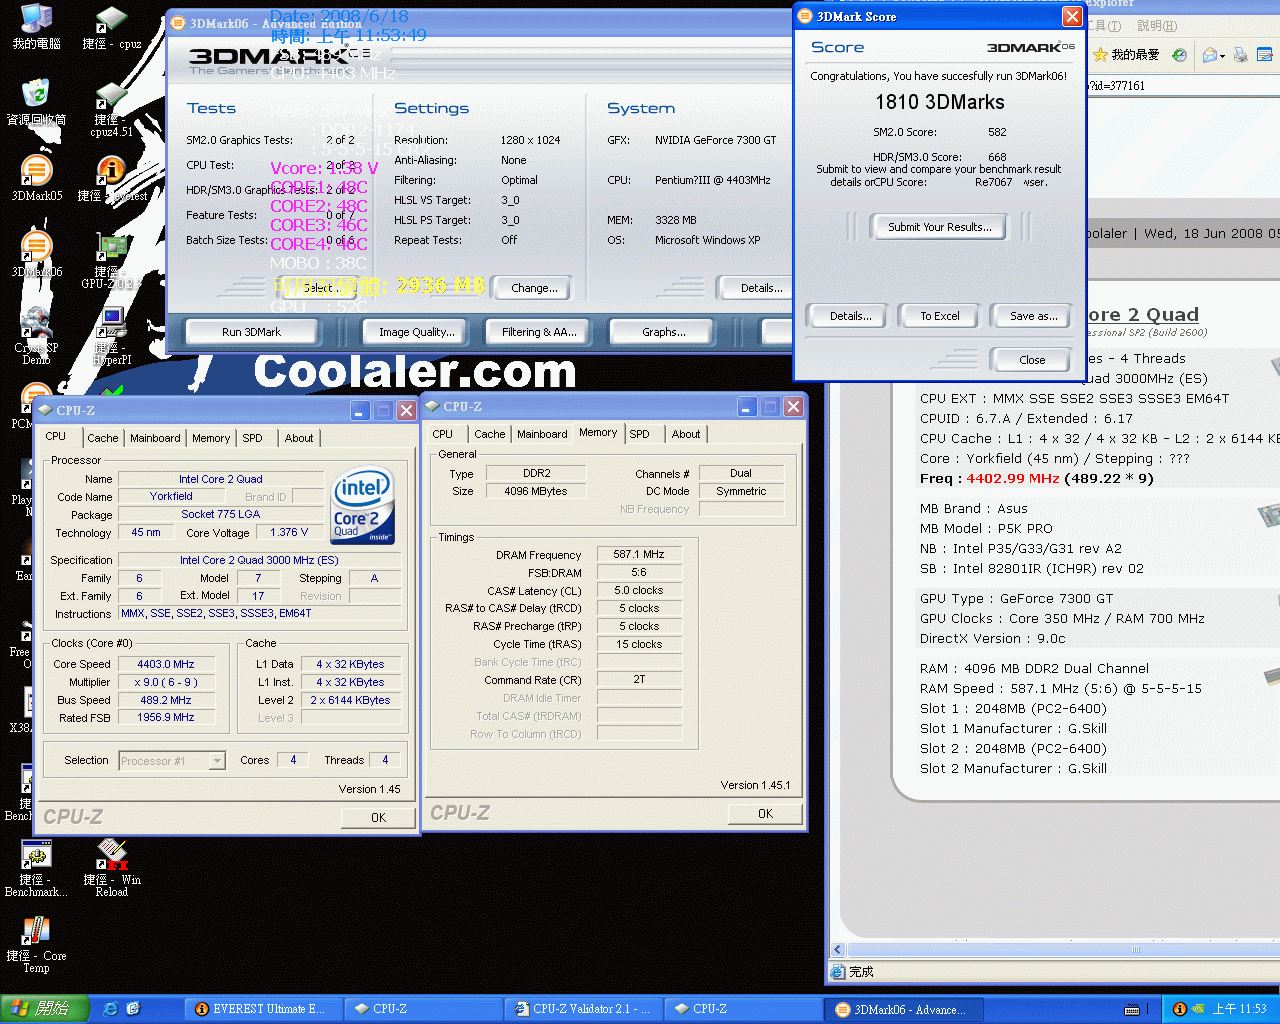Click the Intel Core 2 Quad logo

362,506
